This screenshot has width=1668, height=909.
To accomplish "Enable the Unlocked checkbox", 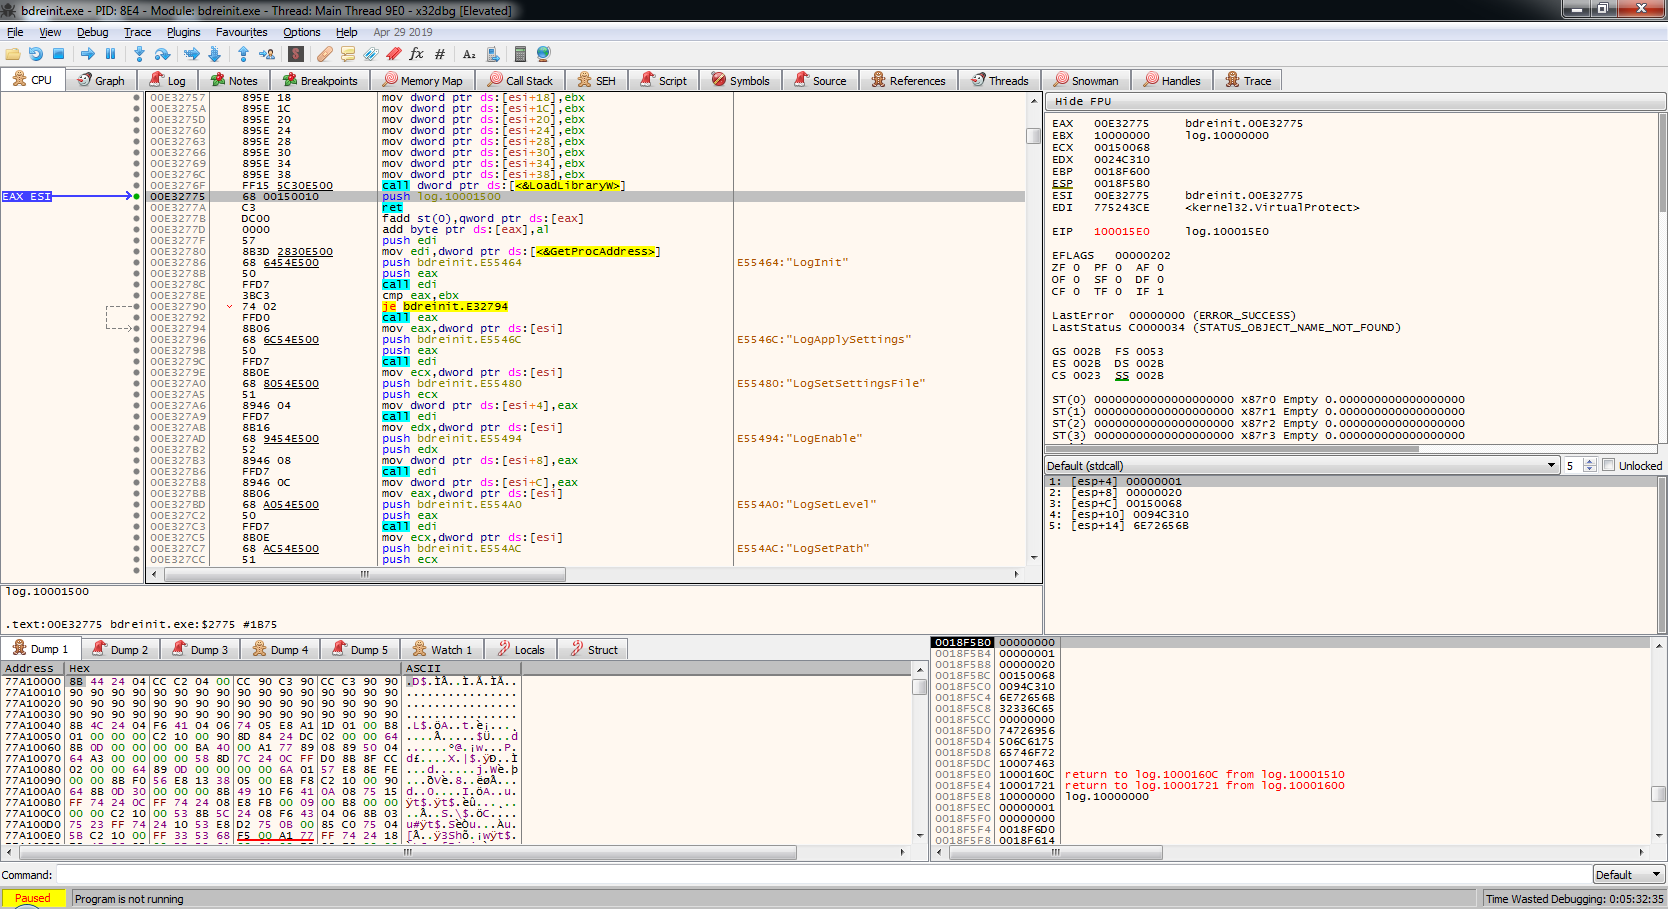I will point(1609,466).
